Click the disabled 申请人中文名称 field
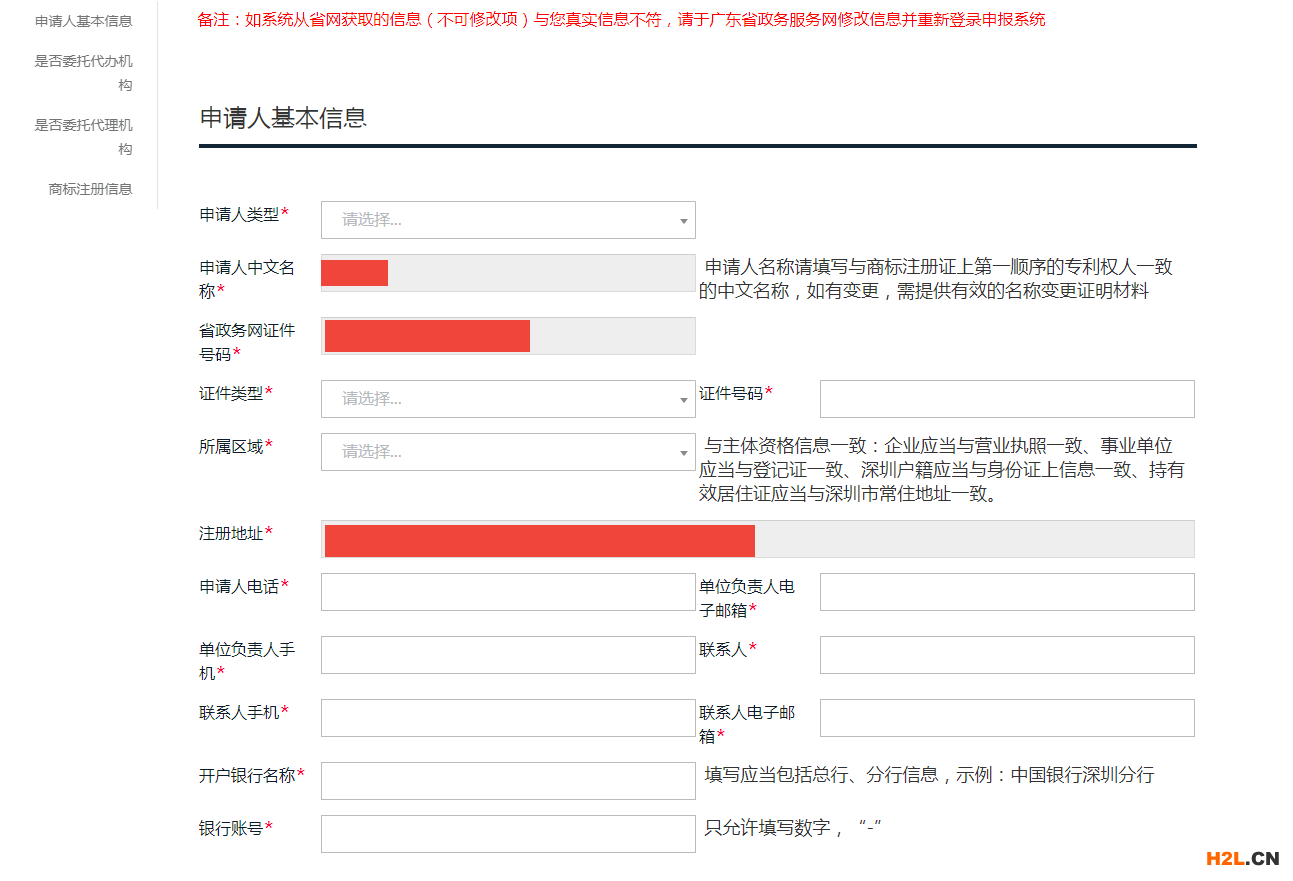The width and height of the screenshot is (1293, 881). [508, 273]
